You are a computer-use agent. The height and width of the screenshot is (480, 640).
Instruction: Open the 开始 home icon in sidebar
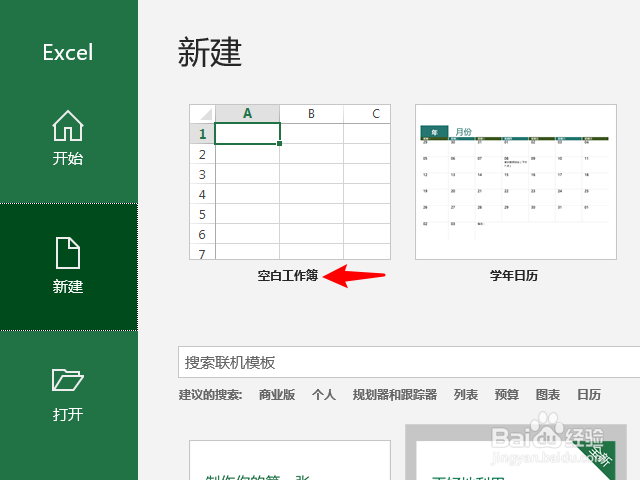(x=68, y=126)
